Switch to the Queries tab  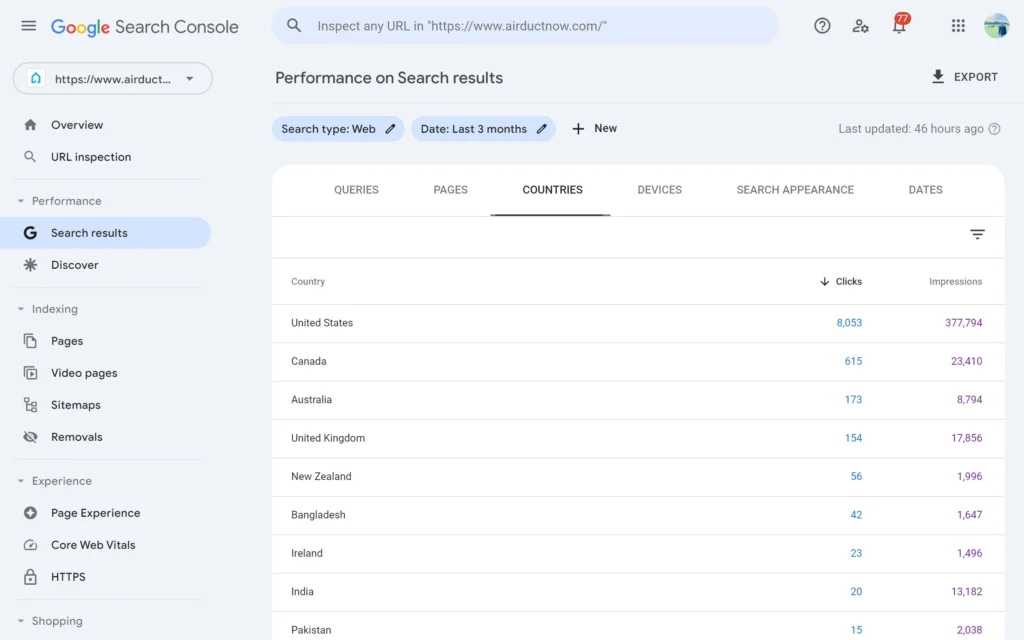tap(356, 190)
